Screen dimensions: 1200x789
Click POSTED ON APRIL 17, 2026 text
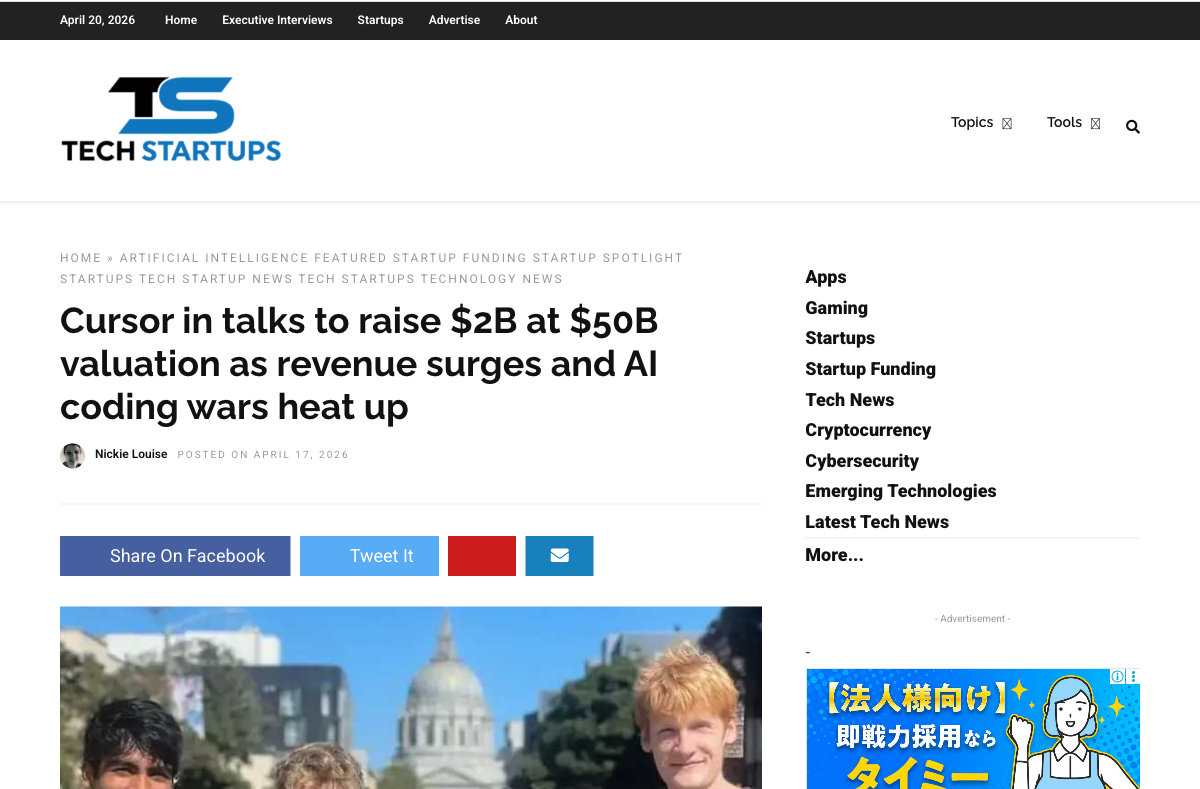(x=263, y=455)
